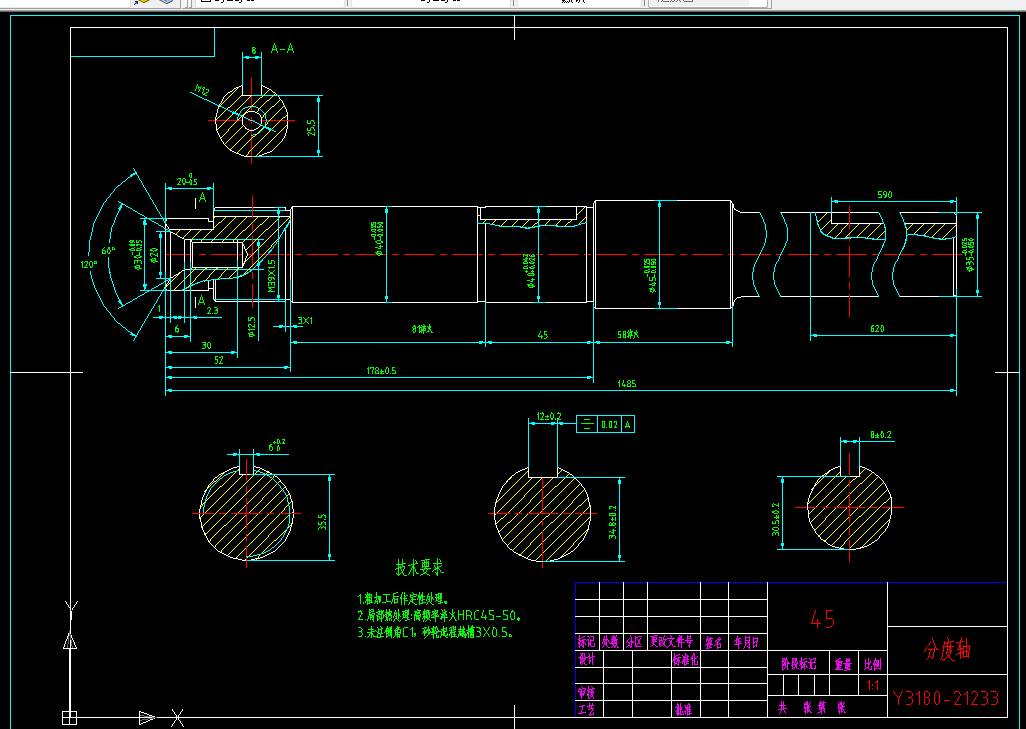The width and height of the screenshot is (1026, 729).
Task: Select the 1485 overall length dimension
Action: pyautogui.click(x=626, y=383)
